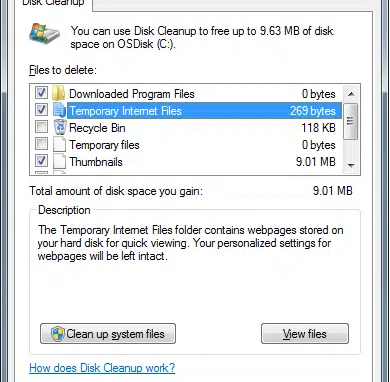Click the Temporary Internet Files page icon
This screenshot has width=390, height=382.
(59, 110)
